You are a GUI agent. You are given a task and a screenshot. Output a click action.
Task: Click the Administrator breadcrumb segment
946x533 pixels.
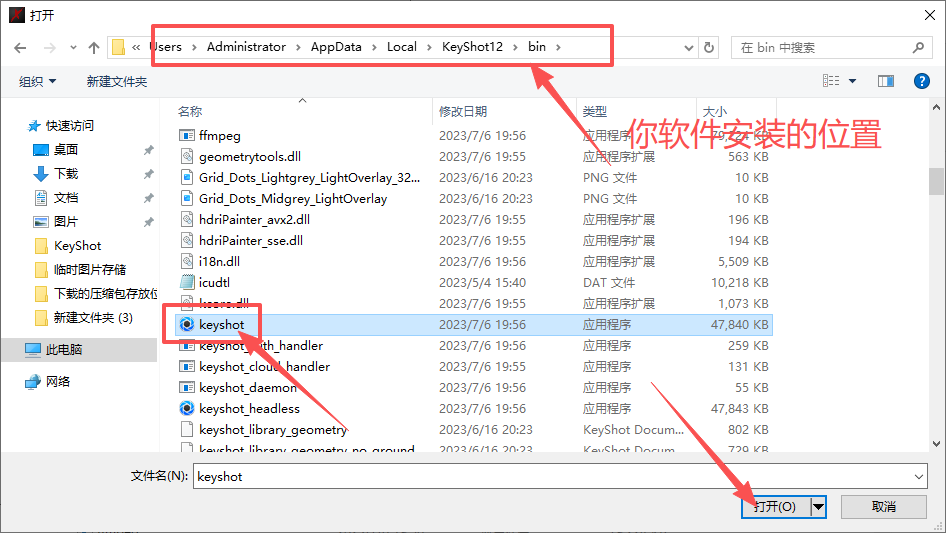tap(246, 47)
